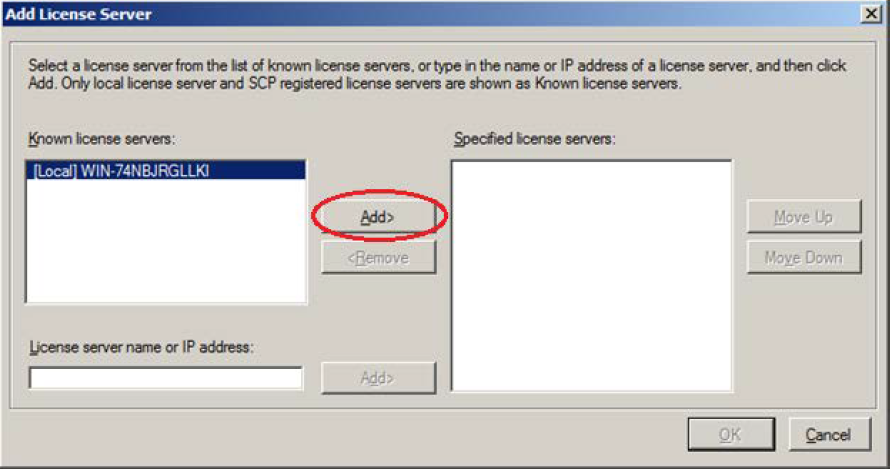Click the red-circled Add> button
The width and height of the screenshot is (890, 469).
(379, 216)
